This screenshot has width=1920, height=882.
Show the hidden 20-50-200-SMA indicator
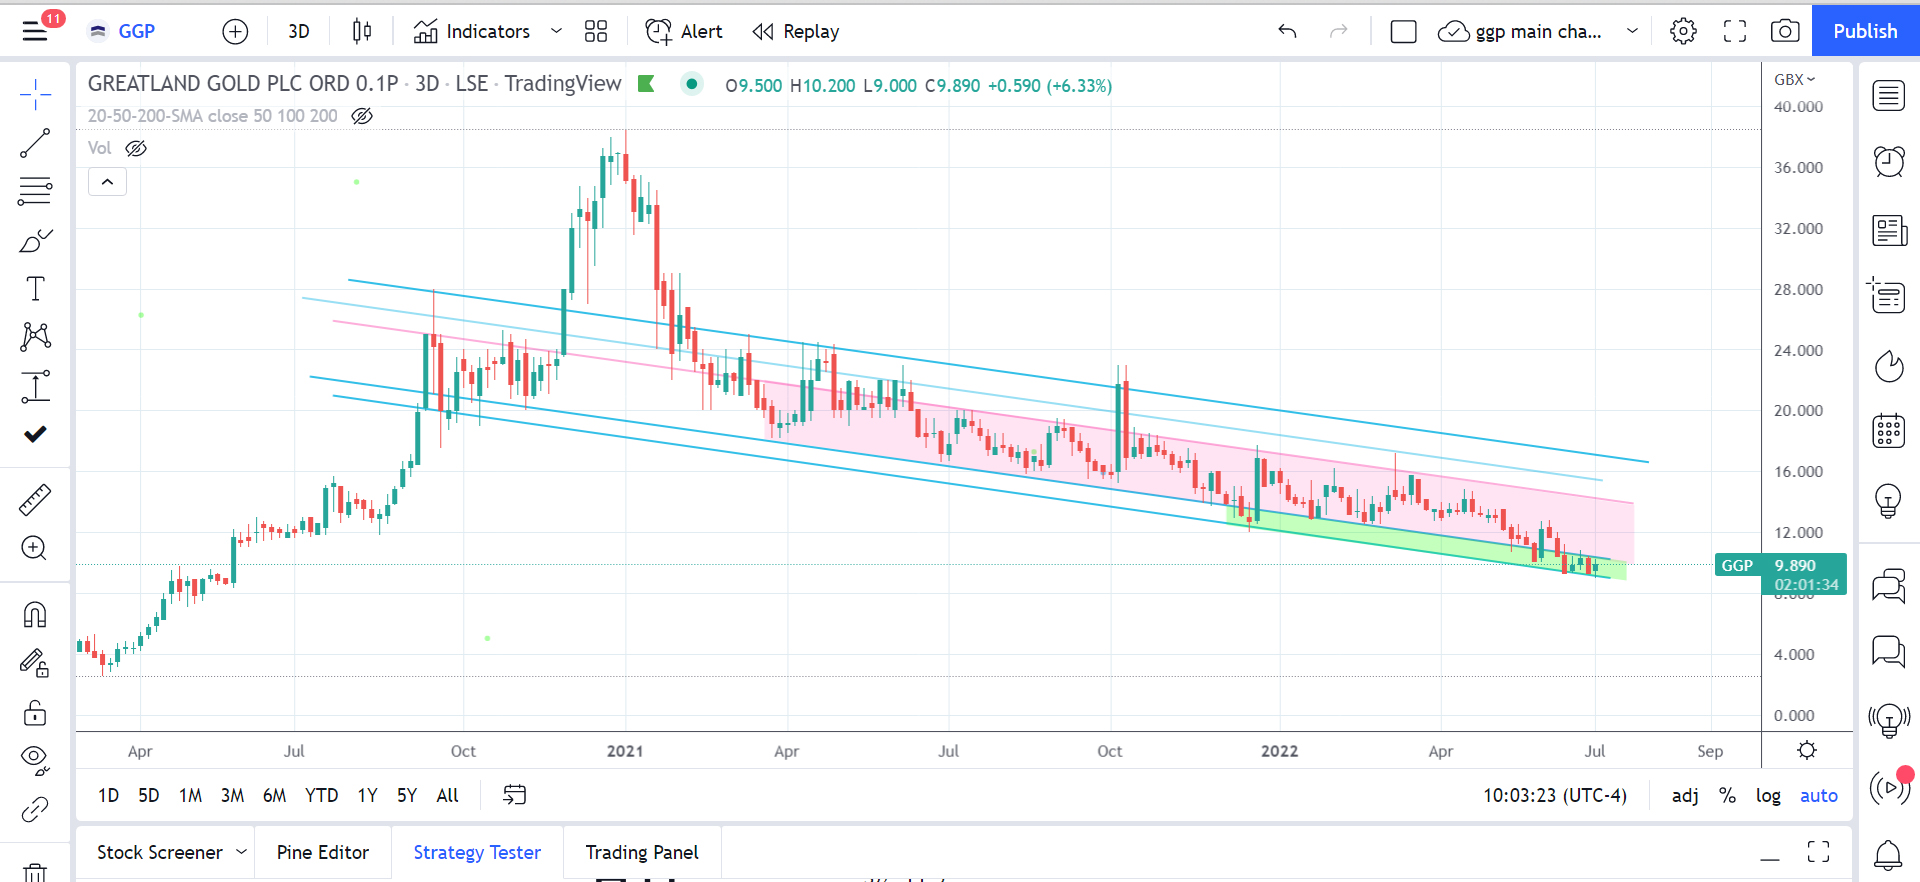(x=362, y=116)
